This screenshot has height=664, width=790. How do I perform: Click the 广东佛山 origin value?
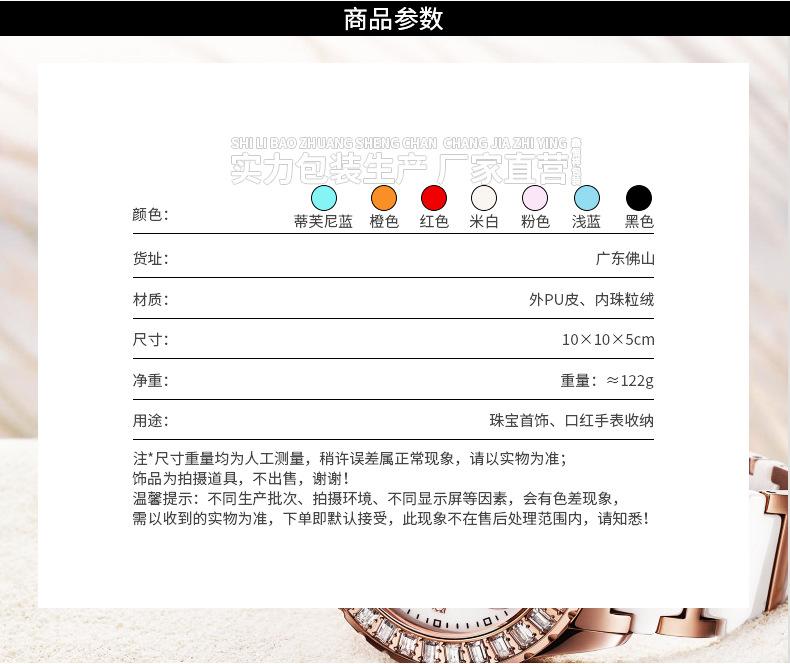pyautogui.click(x=625, y=258)
